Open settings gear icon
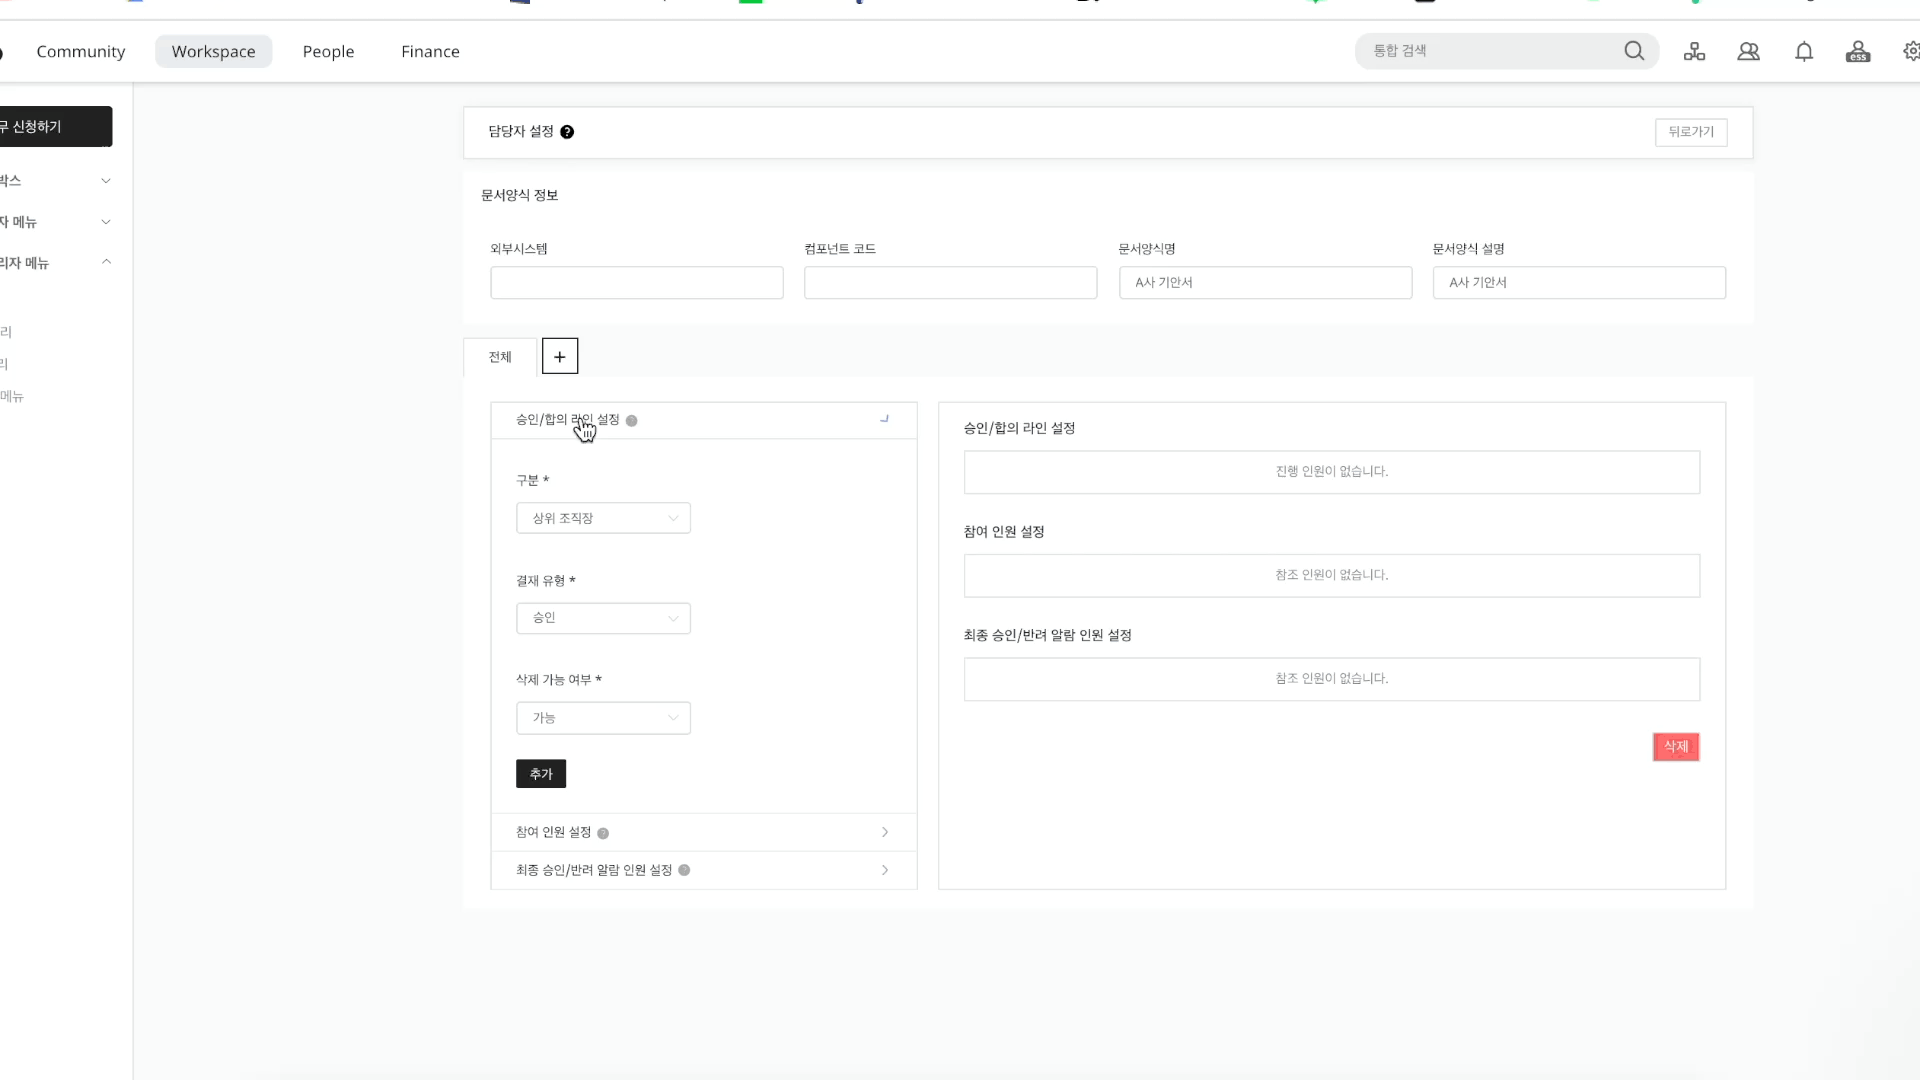1920x1080 pixels. click(x=1911, y=51)
